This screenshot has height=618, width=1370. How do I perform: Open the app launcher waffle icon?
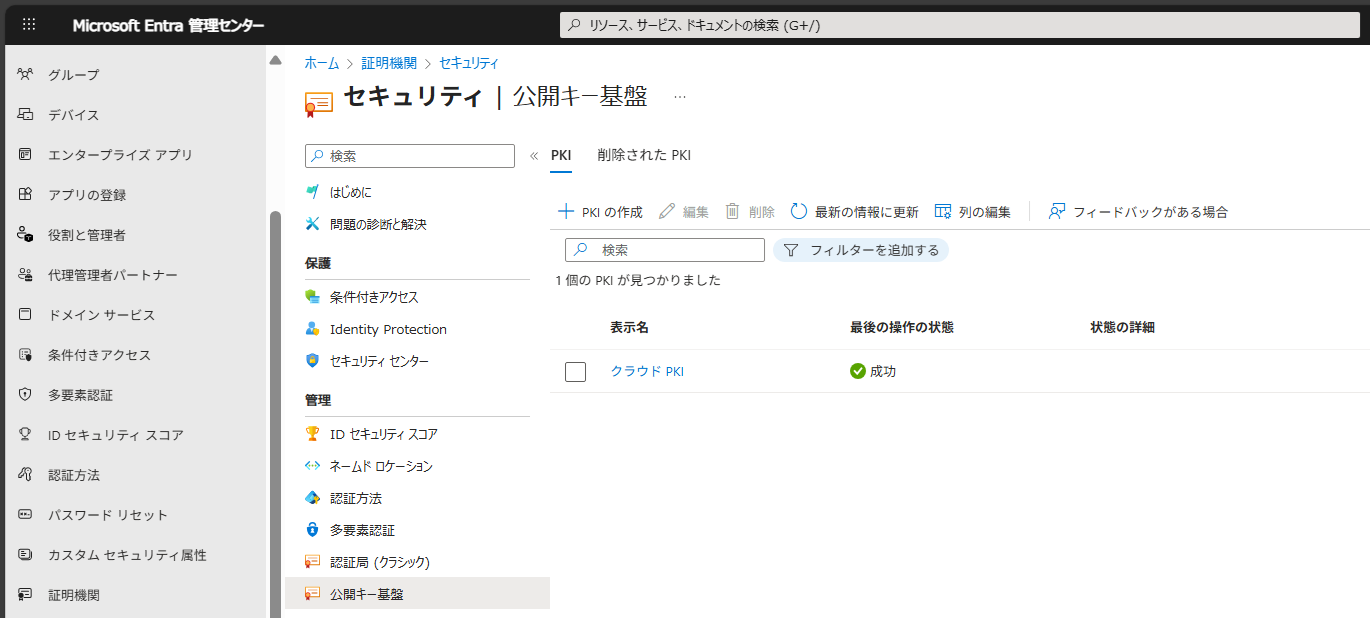(28, 25)
